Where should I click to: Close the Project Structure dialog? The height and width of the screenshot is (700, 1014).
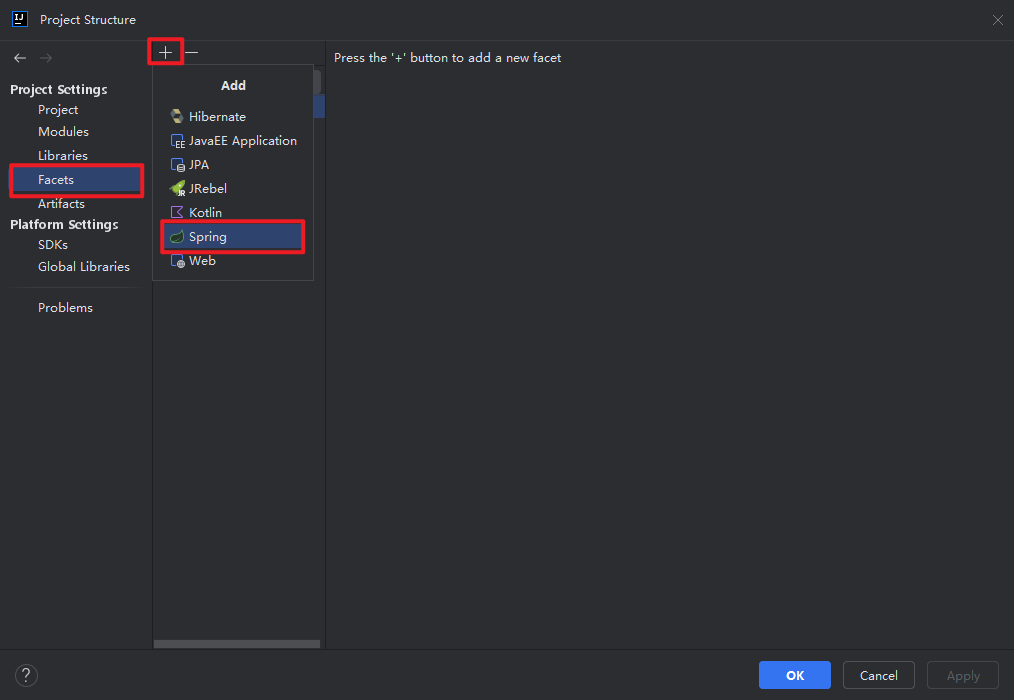997,20
